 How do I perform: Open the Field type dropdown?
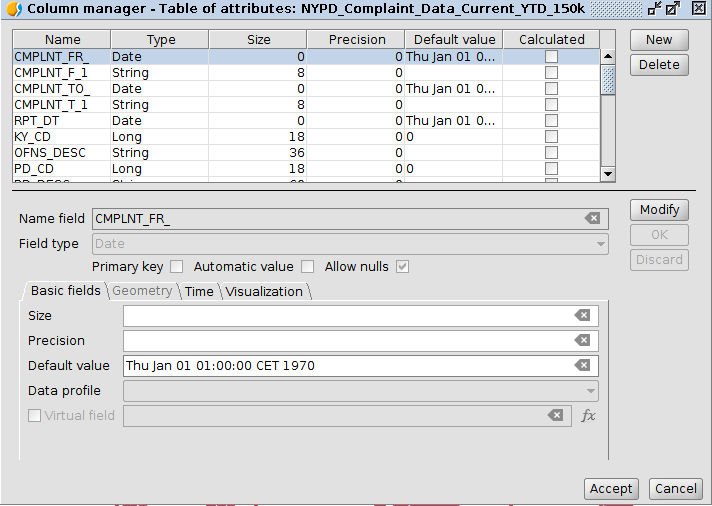pyautogui.click(x=350, y=244)
